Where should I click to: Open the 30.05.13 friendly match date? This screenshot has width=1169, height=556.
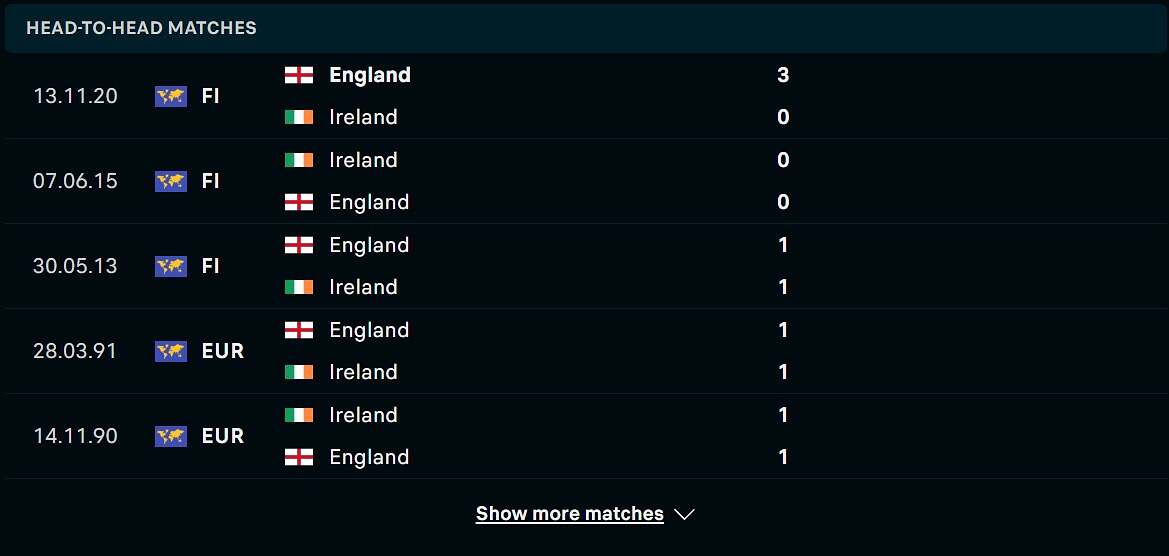(x=75, y=266)
